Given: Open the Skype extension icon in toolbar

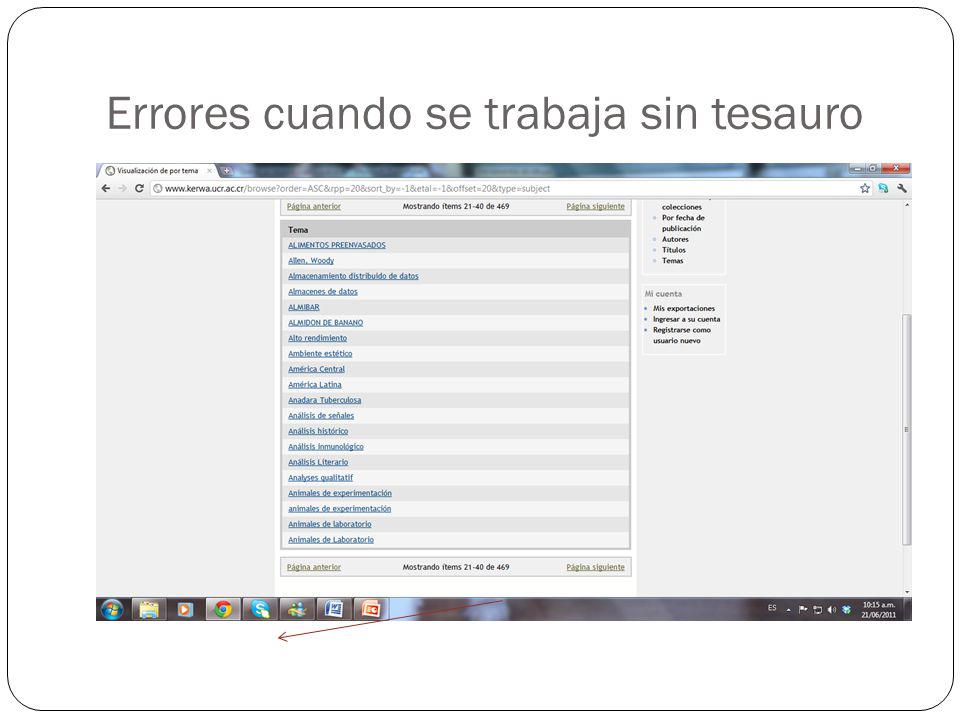Looking at the screenshot, I should [x=883, y=189].
